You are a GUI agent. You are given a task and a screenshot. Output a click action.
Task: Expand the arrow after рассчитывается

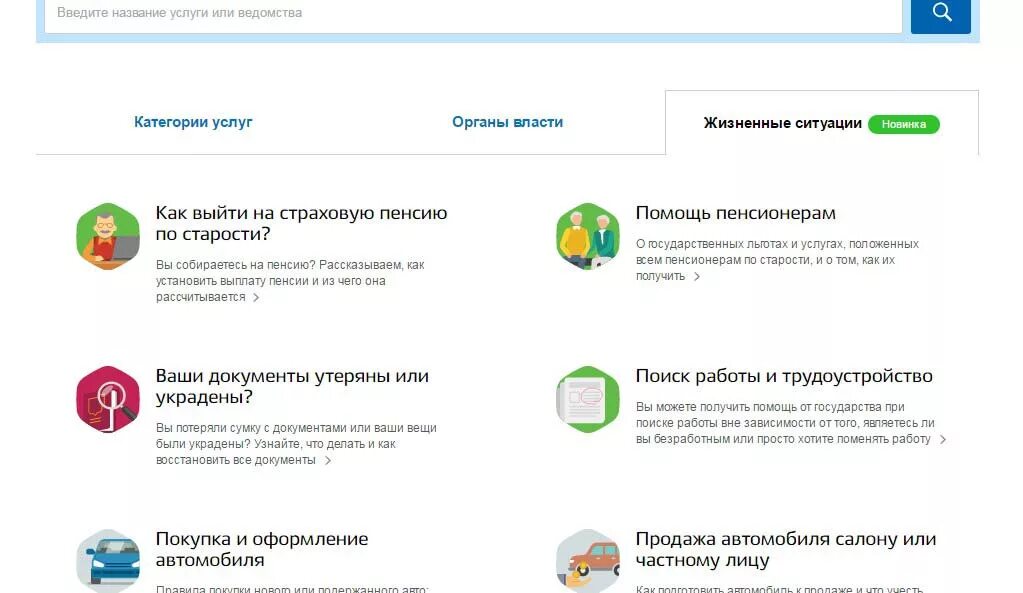tap(255, 297)
